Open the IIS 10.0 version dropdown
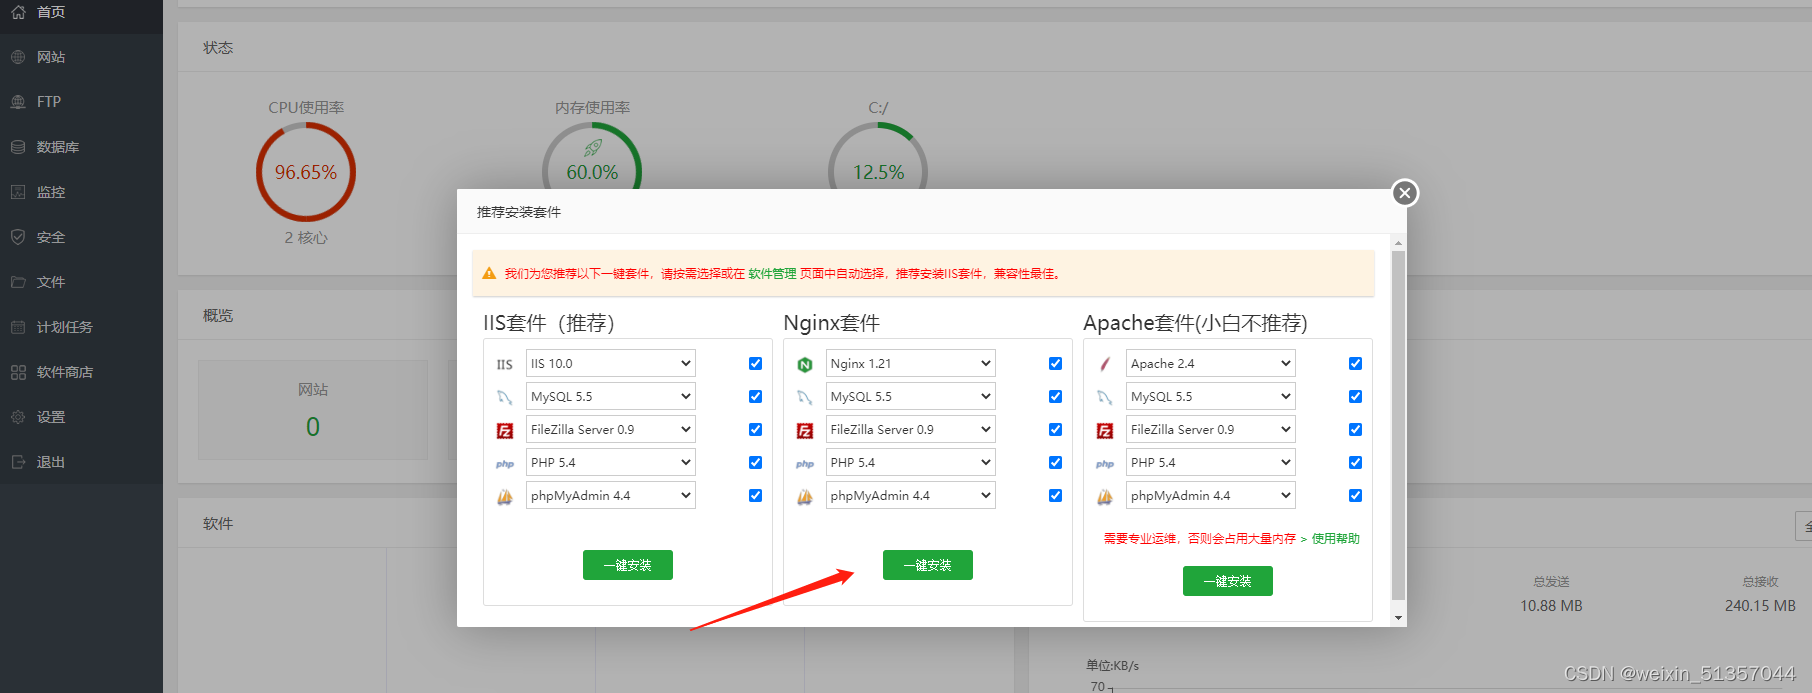The image size is (1812, 693). (x=611, y=363)
